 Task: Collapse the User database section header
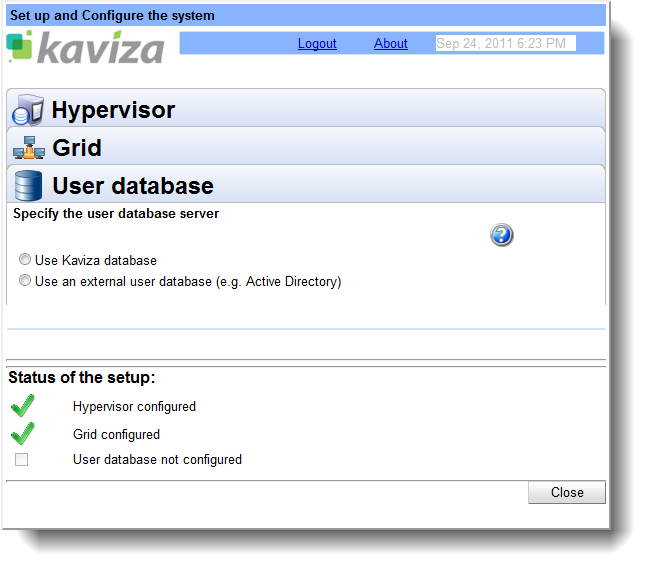click(133, 186)
